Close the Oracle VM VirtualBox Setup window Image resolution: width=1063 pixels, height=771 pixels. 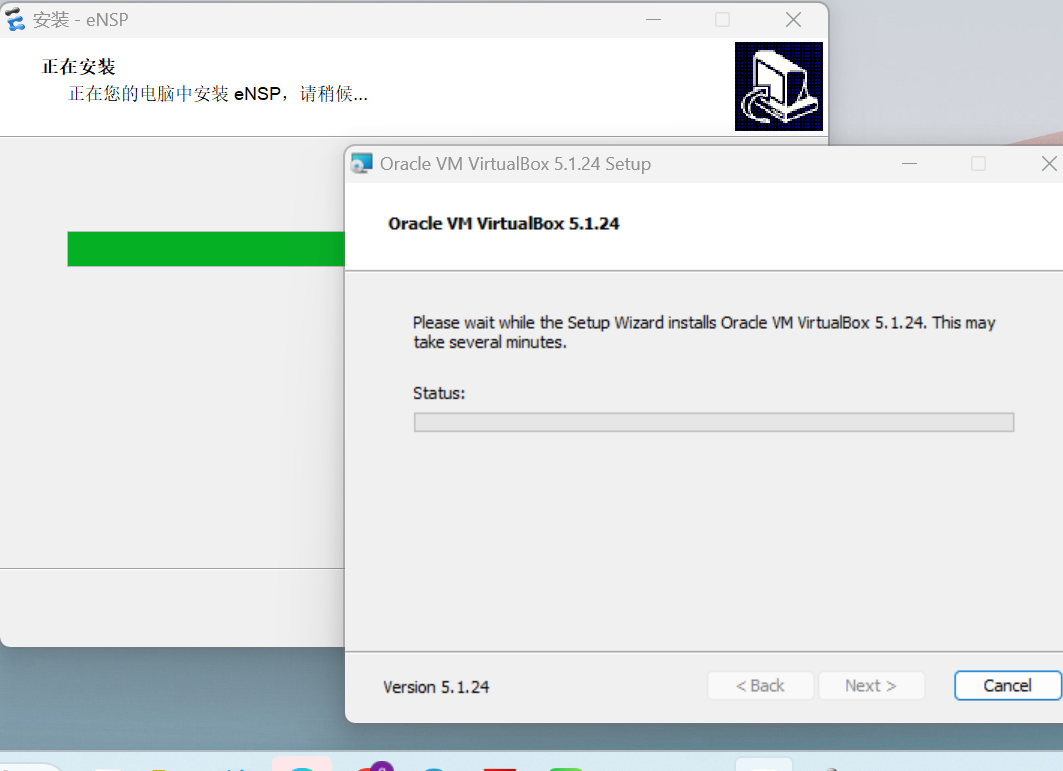click(x=1048, y=164)
